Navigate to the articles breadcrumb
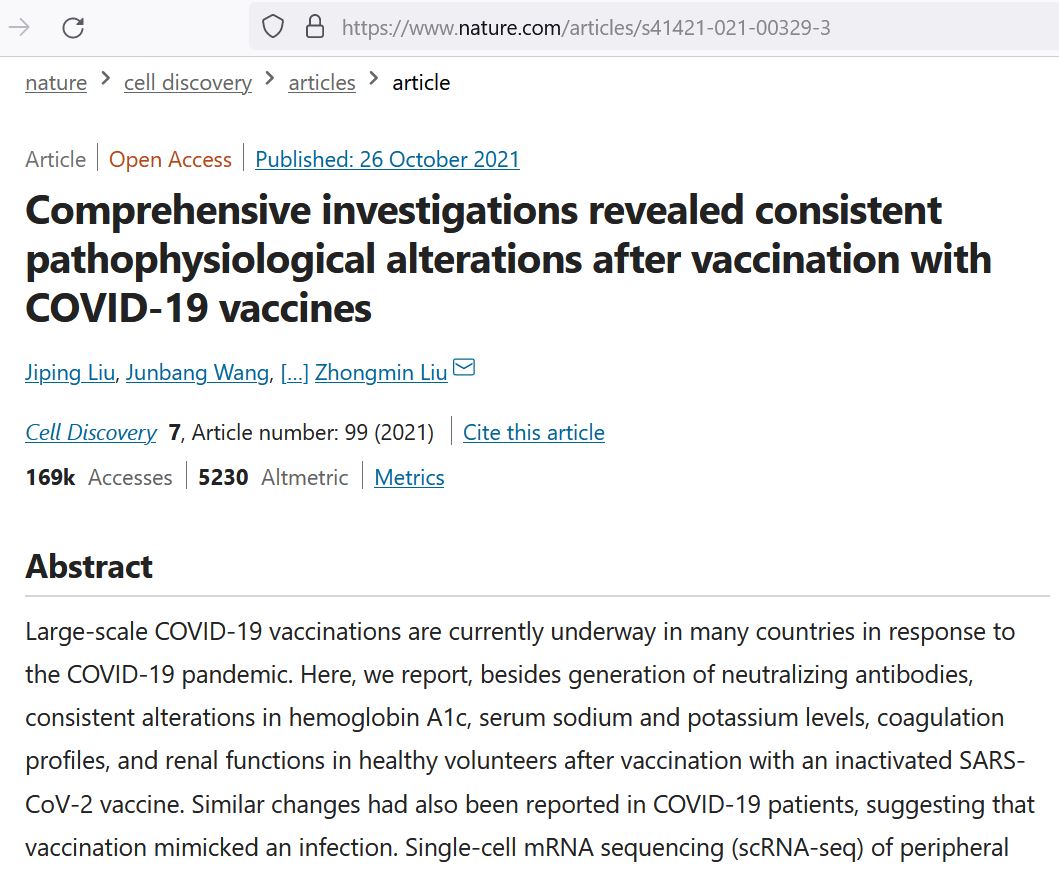The image size is (1059, 874). tap(322, 83)
